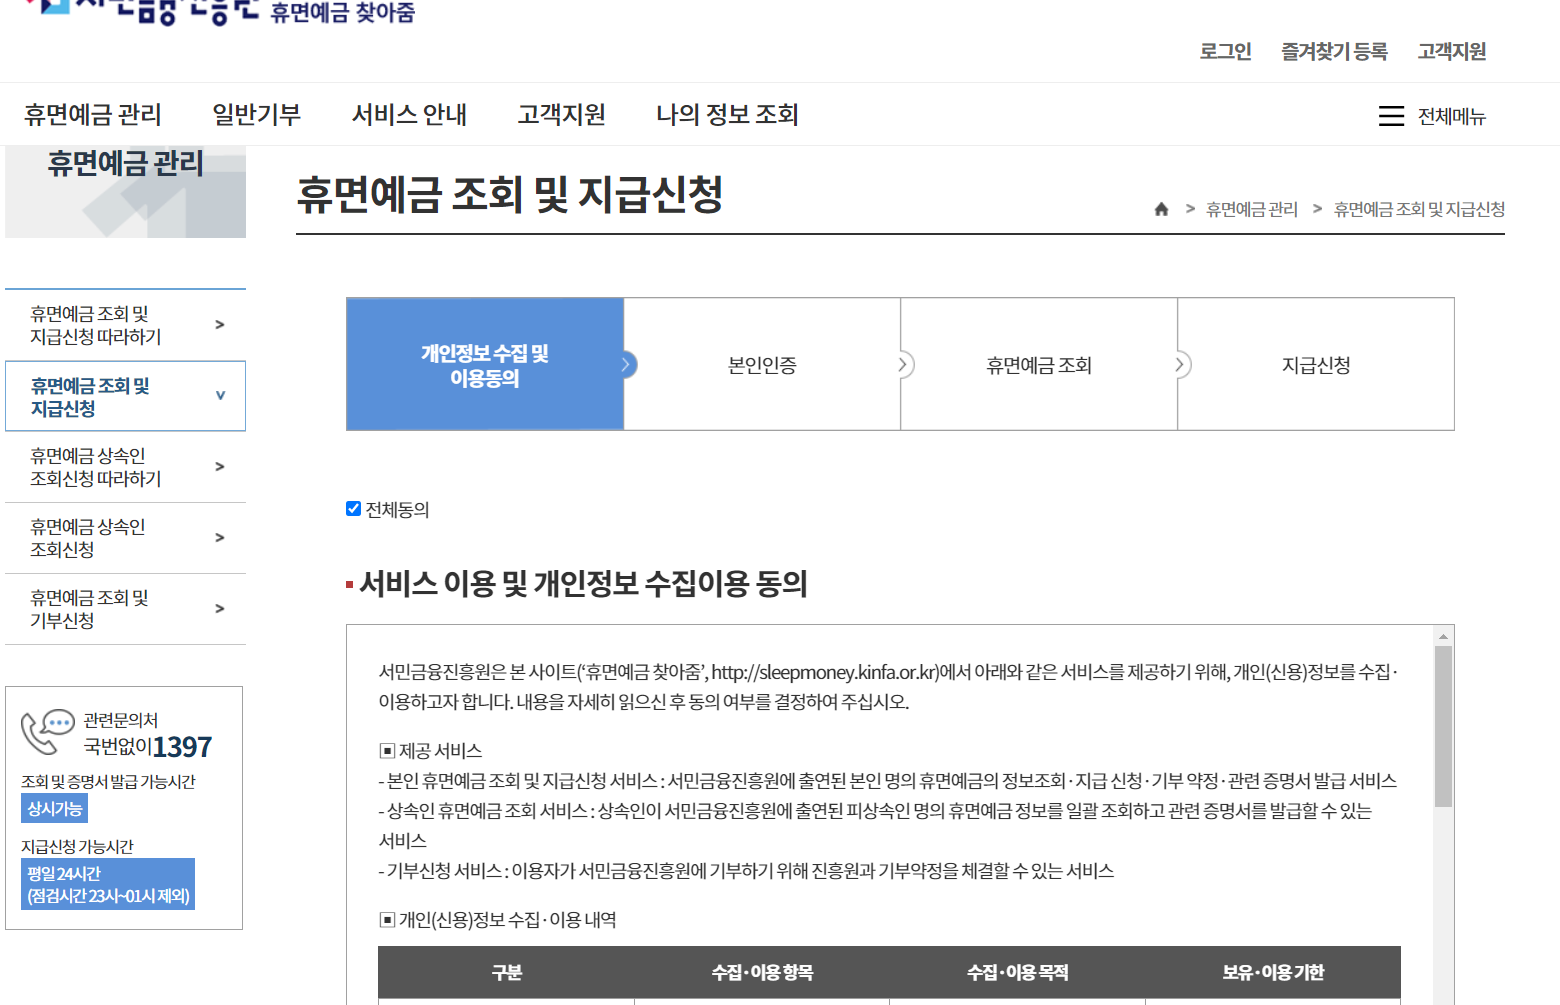Click the home icon in the breadcrumb
This screenshot has height=1005, width=1560.
(1161, 209)
